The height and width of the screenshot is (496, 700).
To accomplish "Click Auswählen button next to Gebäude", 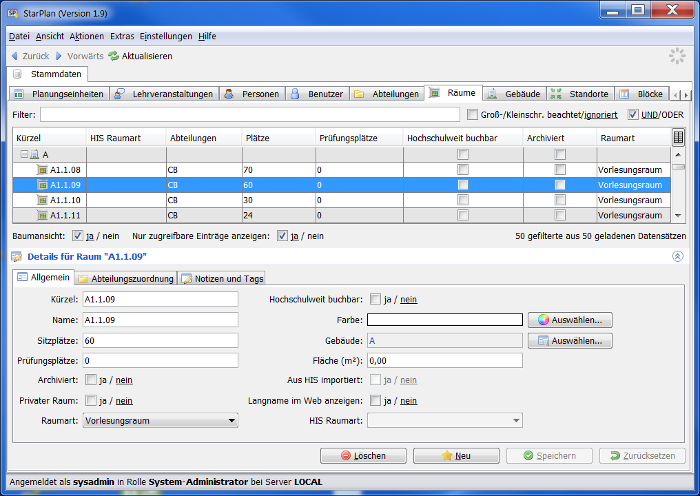I will 570,341.
